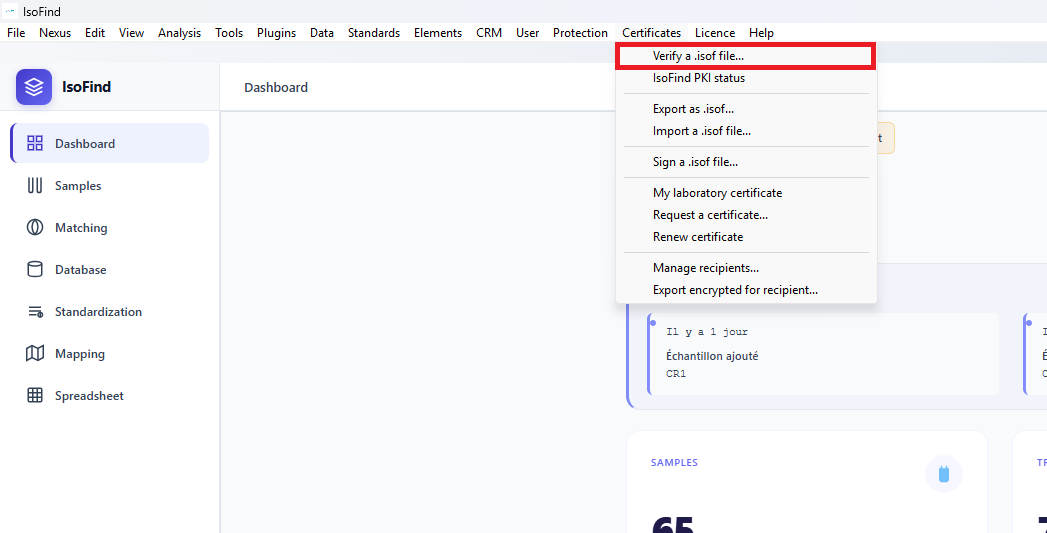Open the Spreadsheet section
The image size is (1047, 533).
point(110,395)
